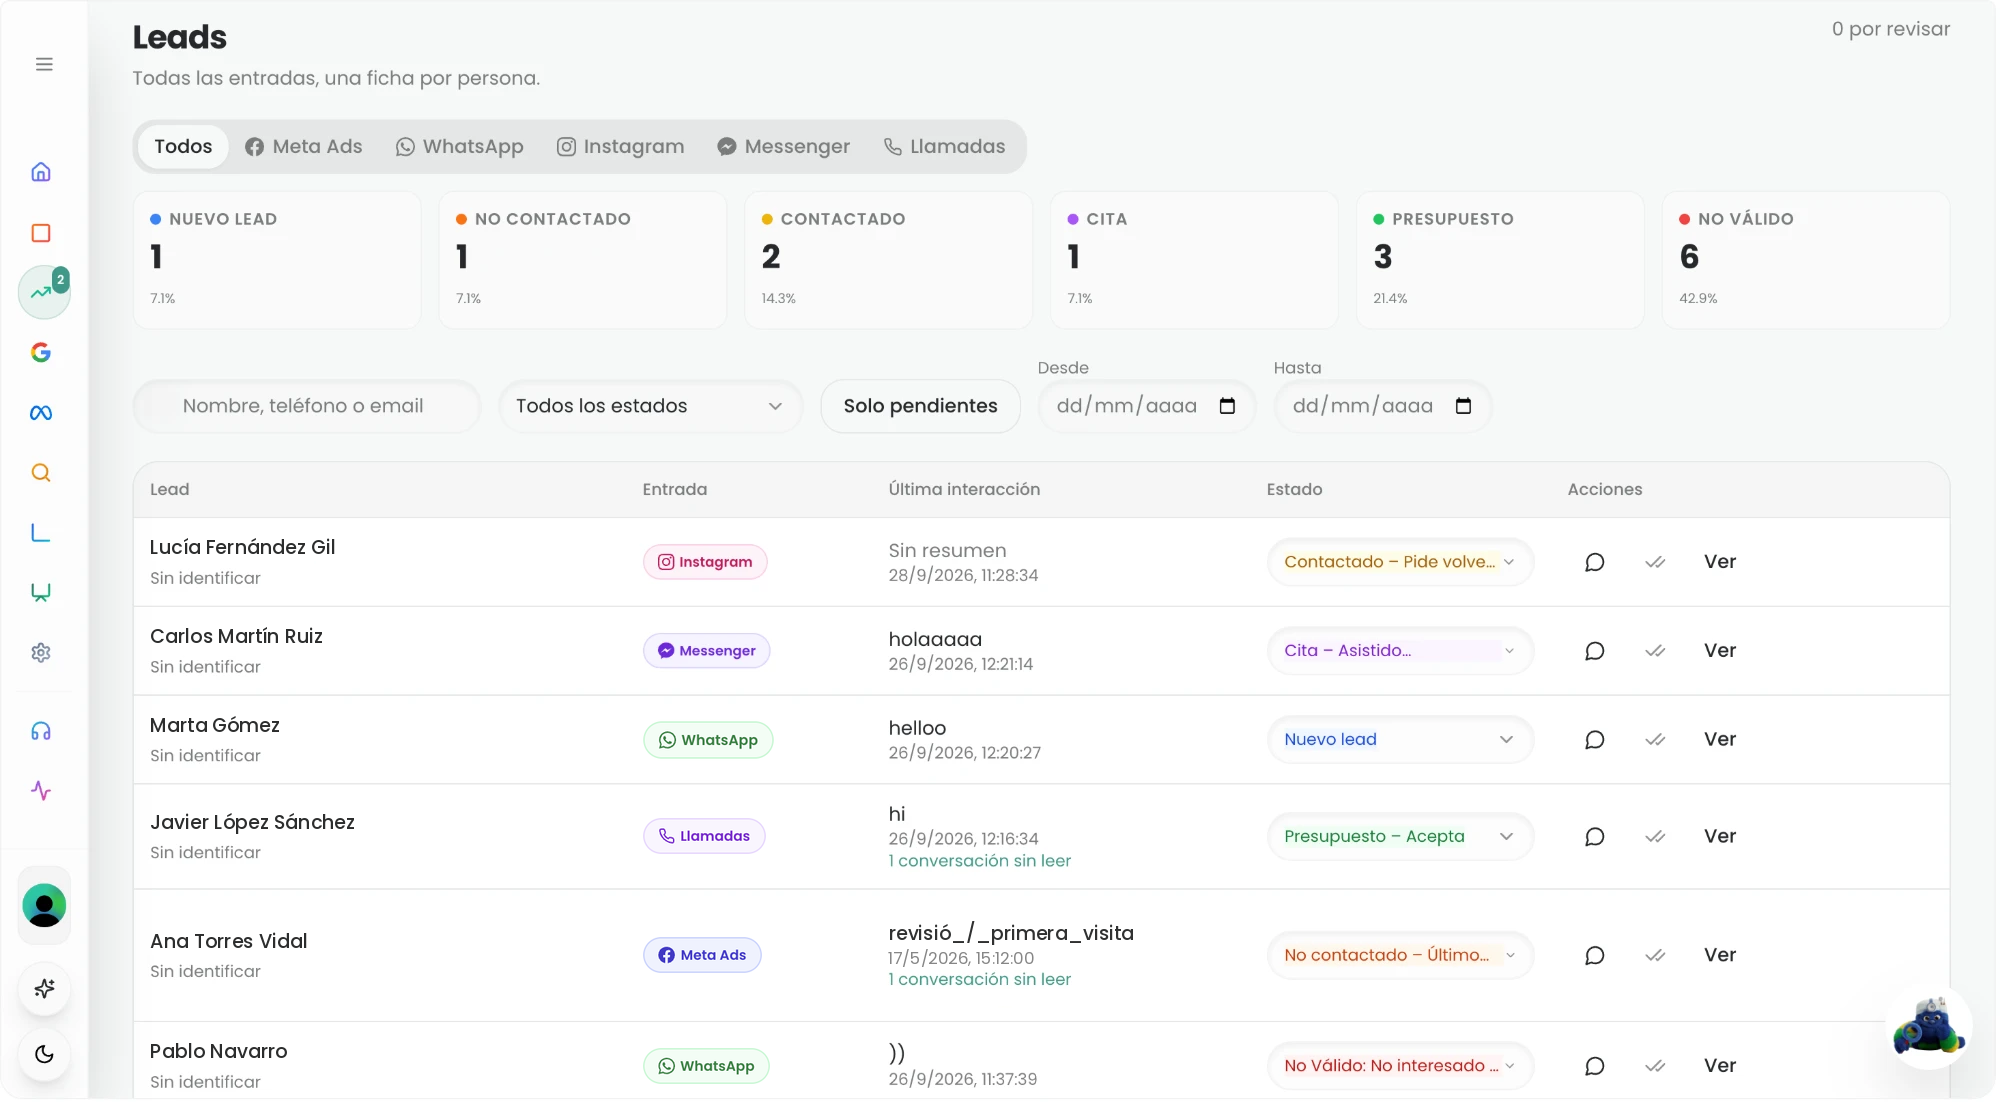Filter by the Presupuesto stat card
The image size is (2000, 1102).
tap(1500, 261)
